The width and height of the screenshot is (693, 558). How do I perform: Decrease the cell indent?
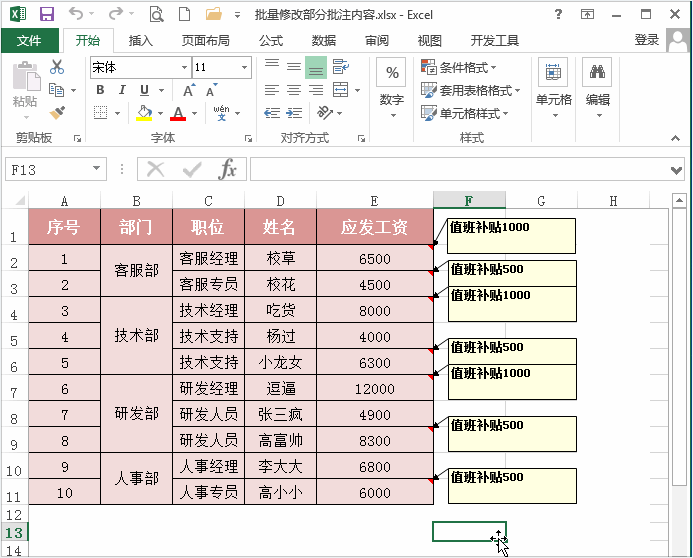tap(272, 113)
